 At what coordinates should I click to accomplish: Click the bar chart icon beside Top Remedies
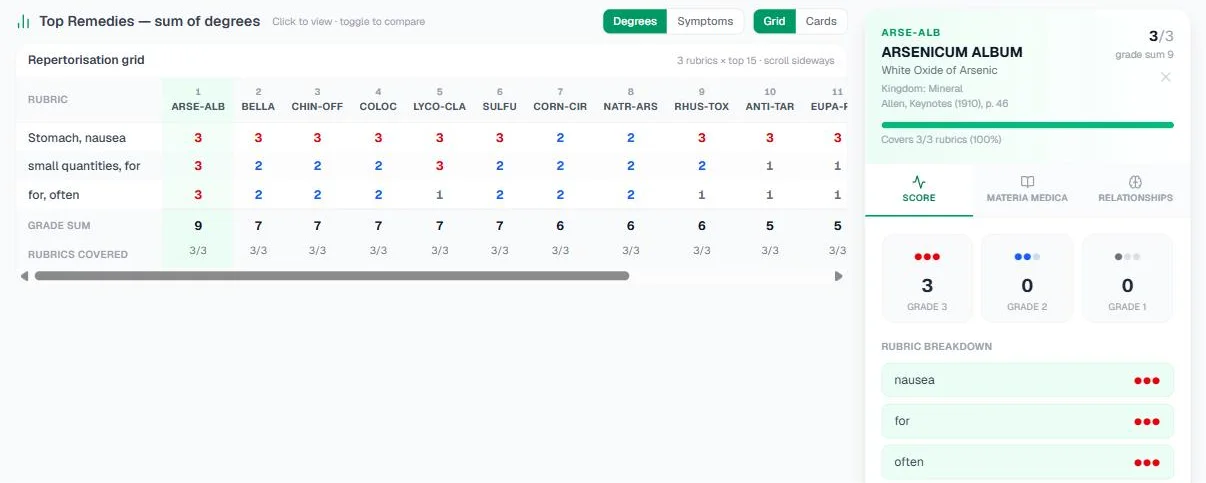click(x=23, y=21)
